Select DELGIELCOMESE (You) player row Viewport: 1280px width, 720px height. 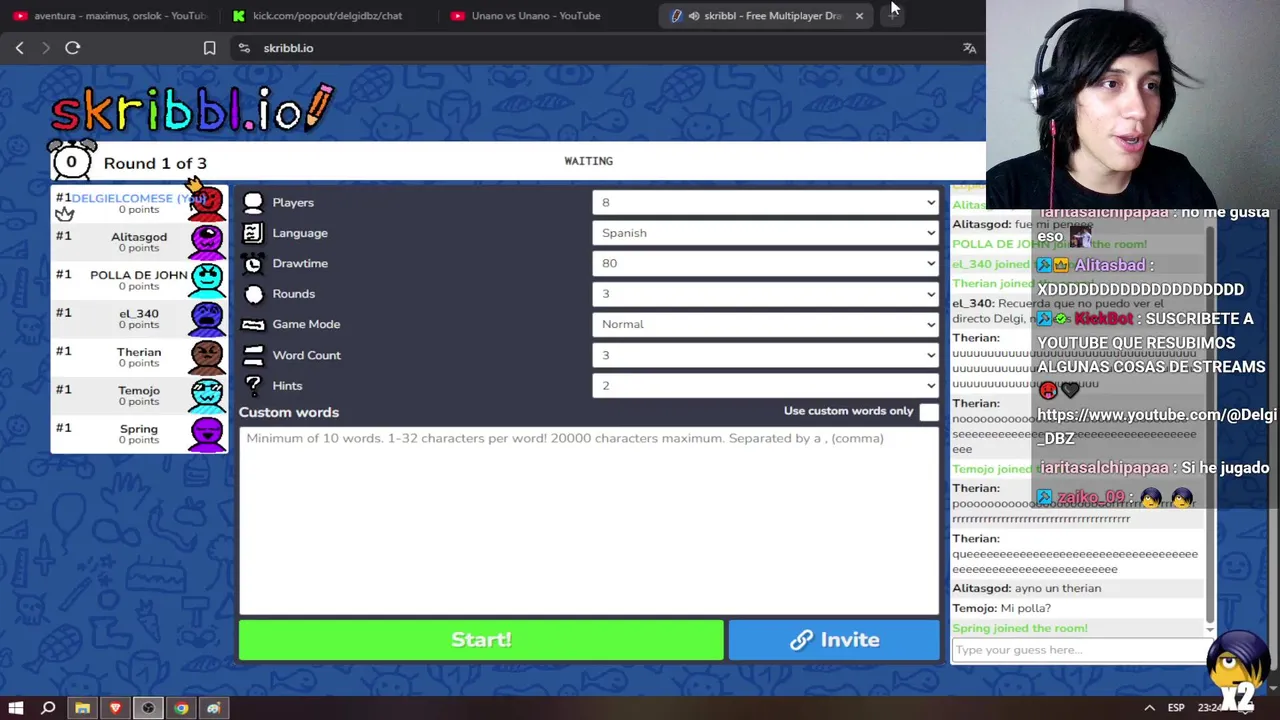(x=139, y=203)
